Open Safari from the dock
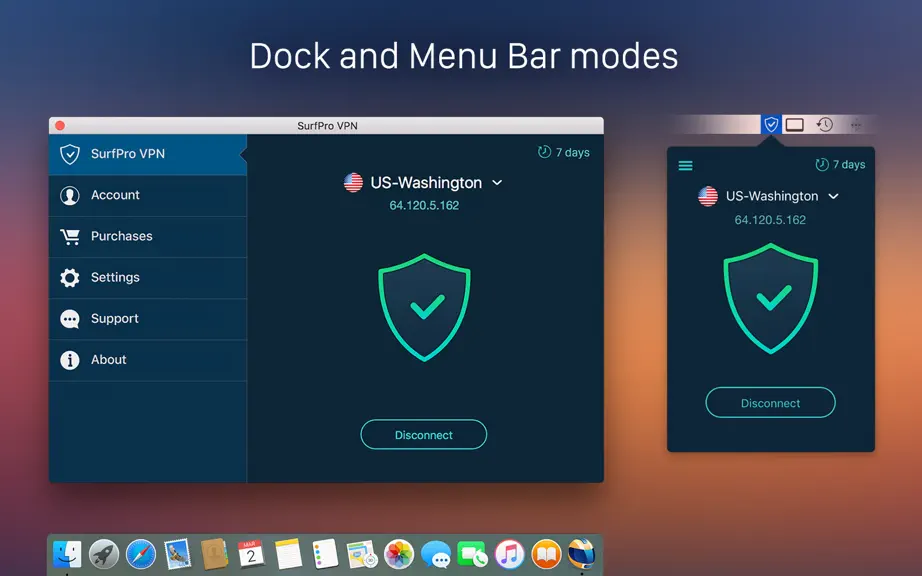The height and width of the screenshot is (576, 922). pos(141,554)
